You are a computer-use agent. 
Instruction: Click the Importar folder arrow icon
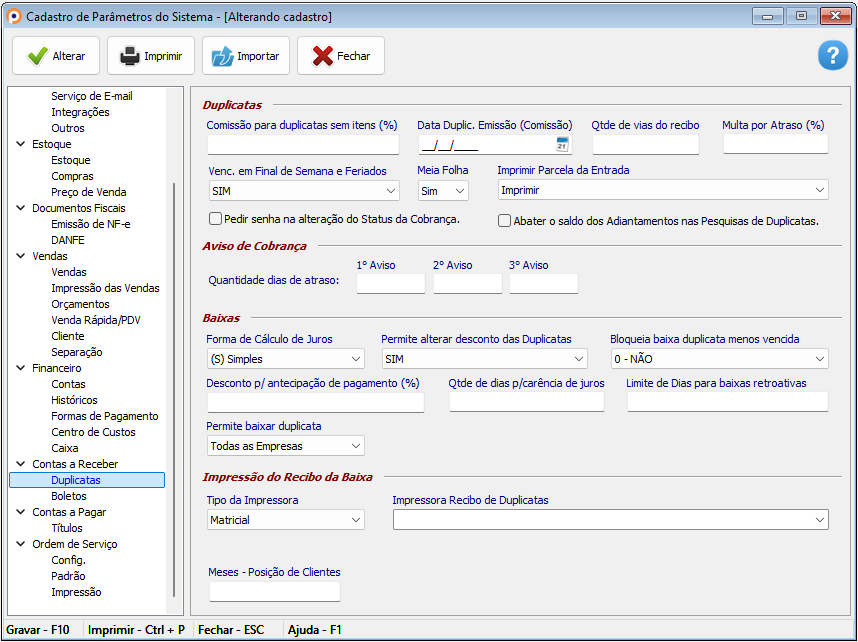tap(222, 56)
